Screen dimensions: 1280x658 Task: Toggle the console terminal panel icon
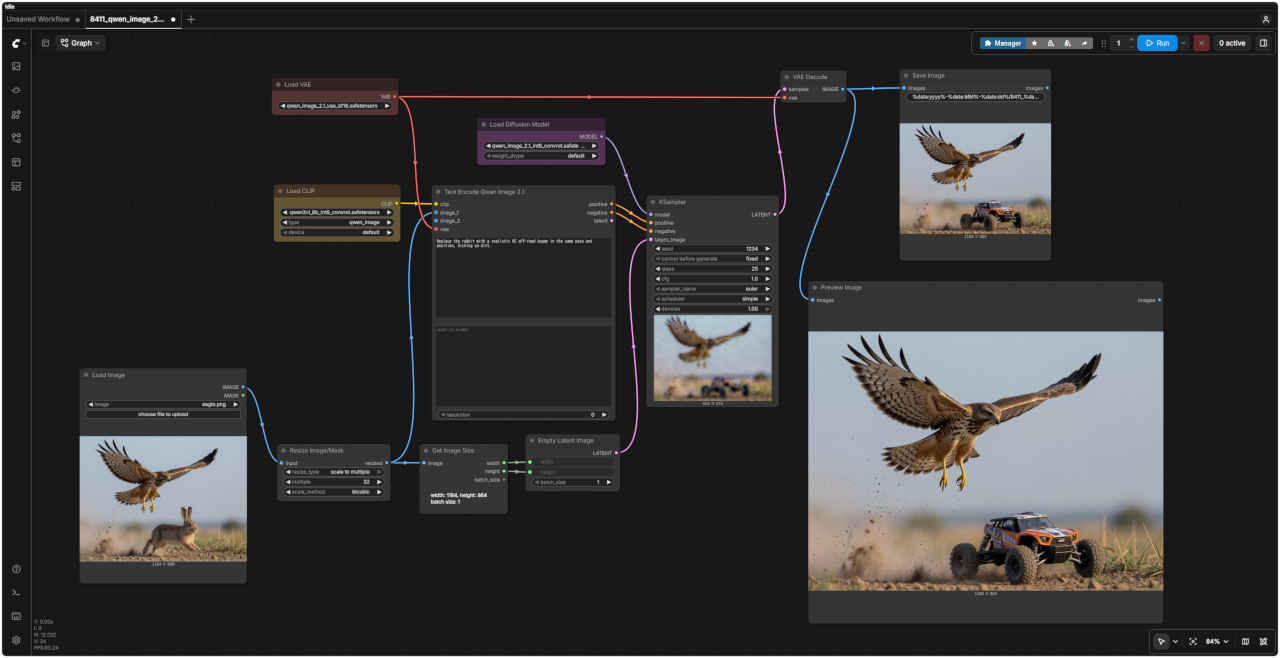point(16,593)
